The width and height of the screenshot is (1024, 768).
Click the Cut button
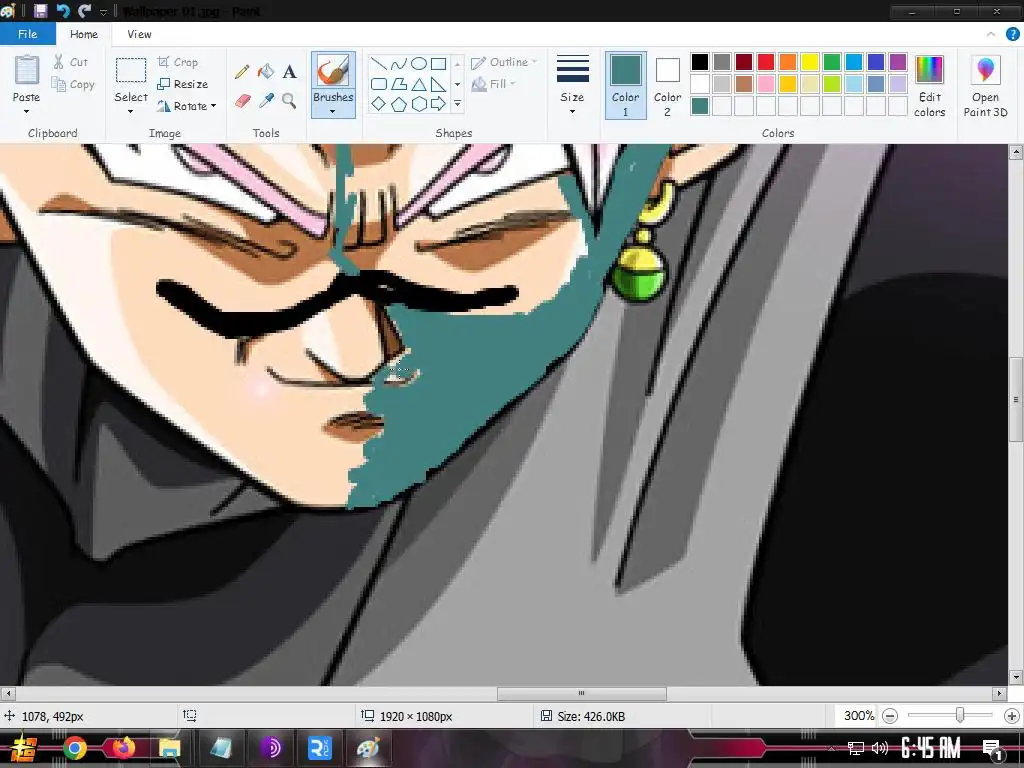click(71, 62)
